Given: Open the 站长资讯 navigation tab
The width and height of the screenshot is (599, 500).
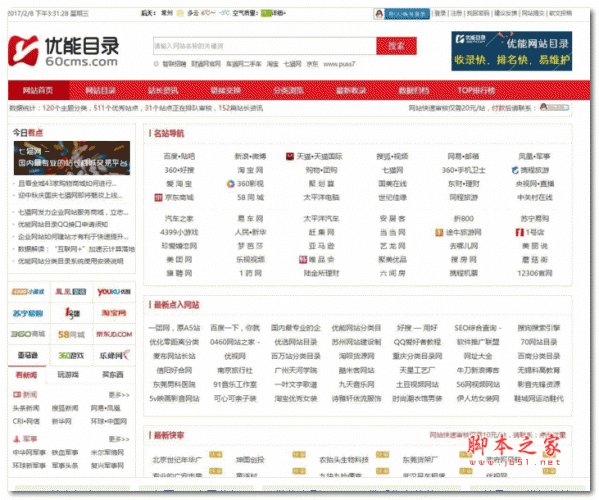Looking at the screenshot, I should 163,91.
